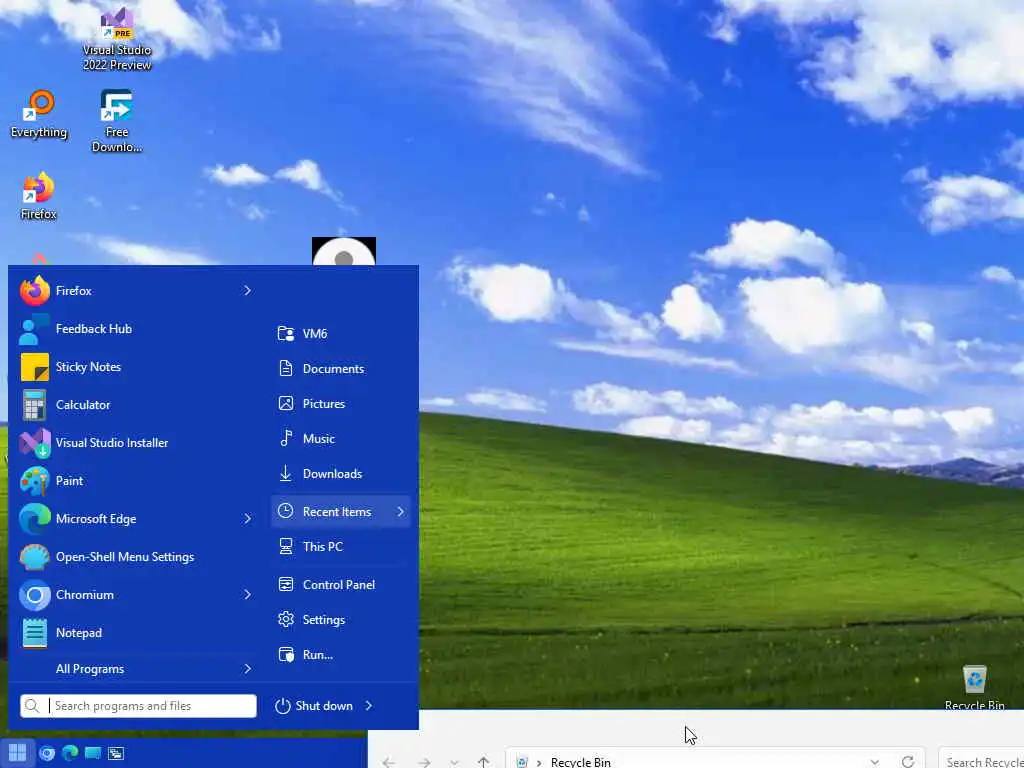Select the Free Download Manager desktop shortcut
The image size is (1024, 768).
(x=117, y=121)
